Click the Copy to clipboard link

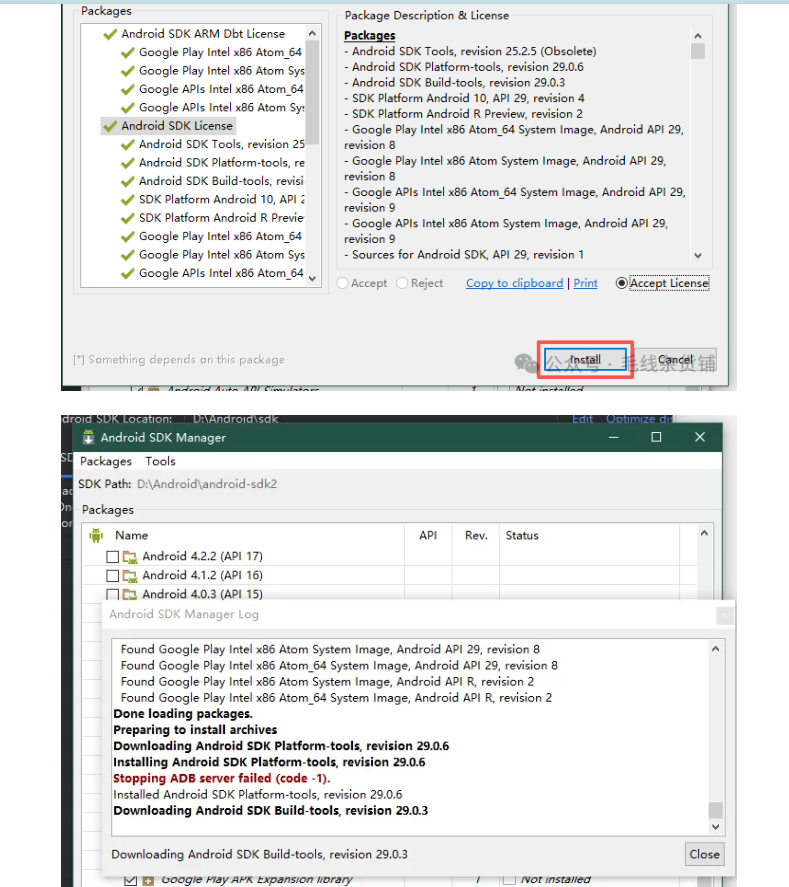coord(514,283)
